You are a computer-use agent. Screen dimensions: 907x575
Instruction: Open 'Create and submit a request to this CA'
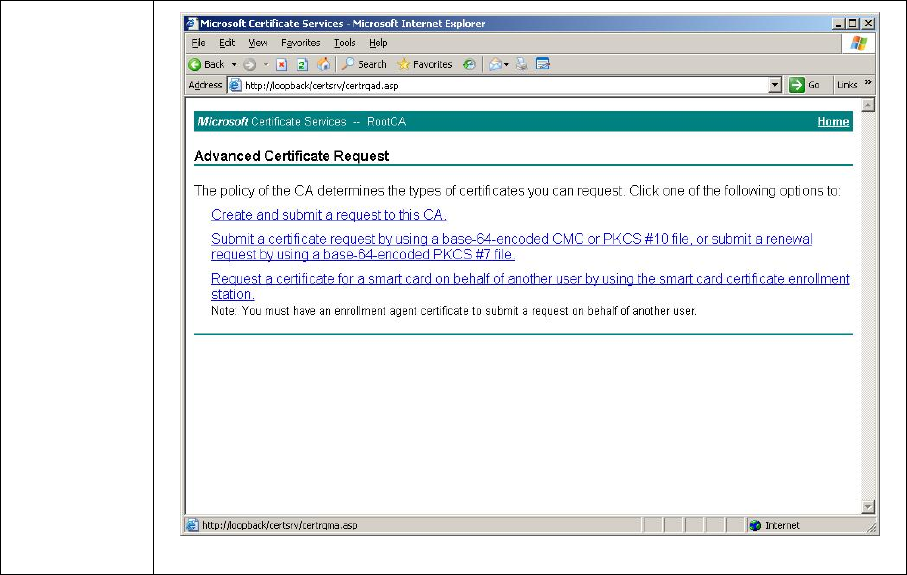click(329, 215)
